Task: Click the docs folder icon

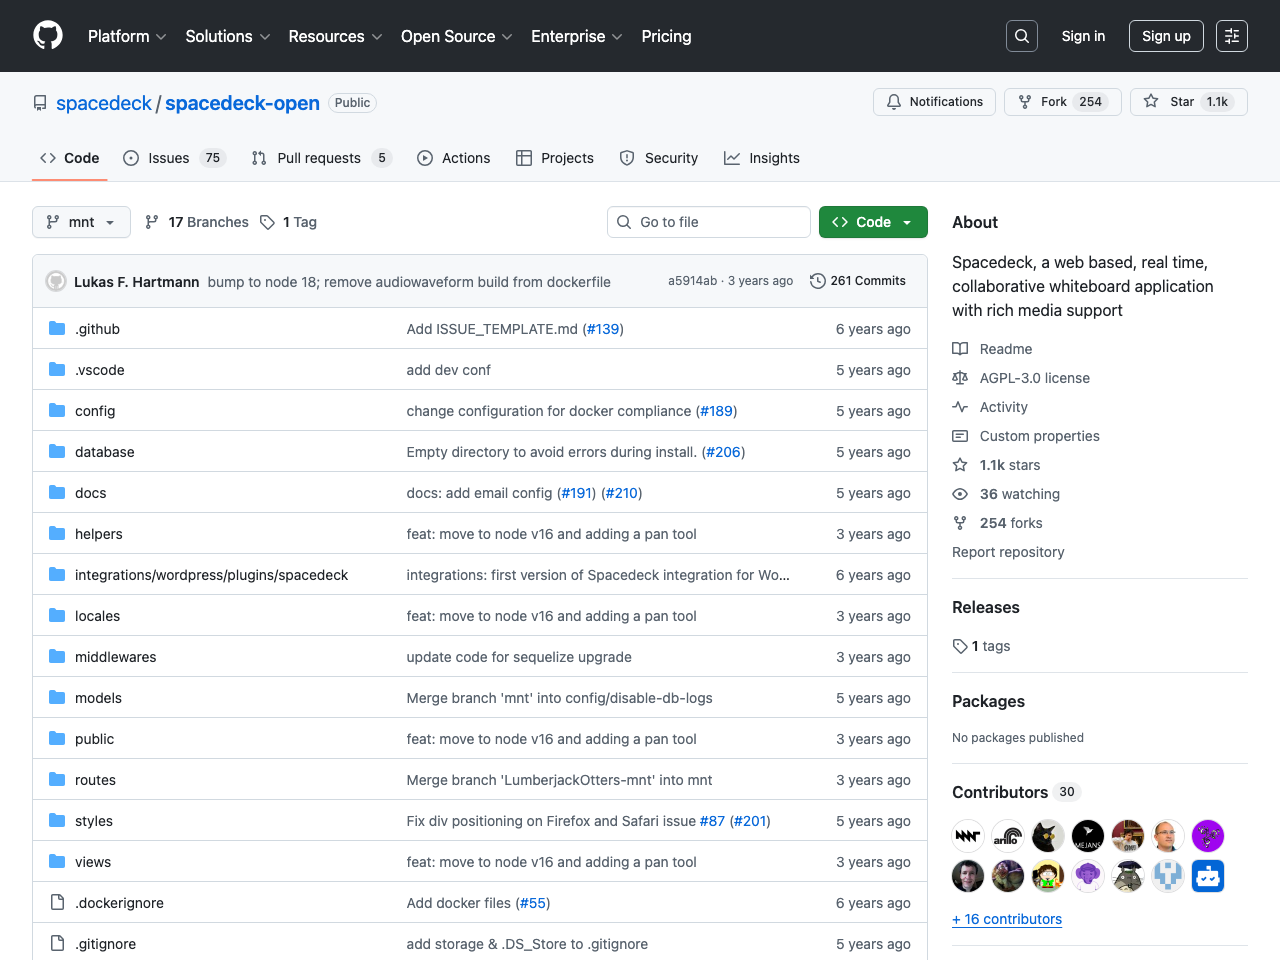Action: (57, 492)
